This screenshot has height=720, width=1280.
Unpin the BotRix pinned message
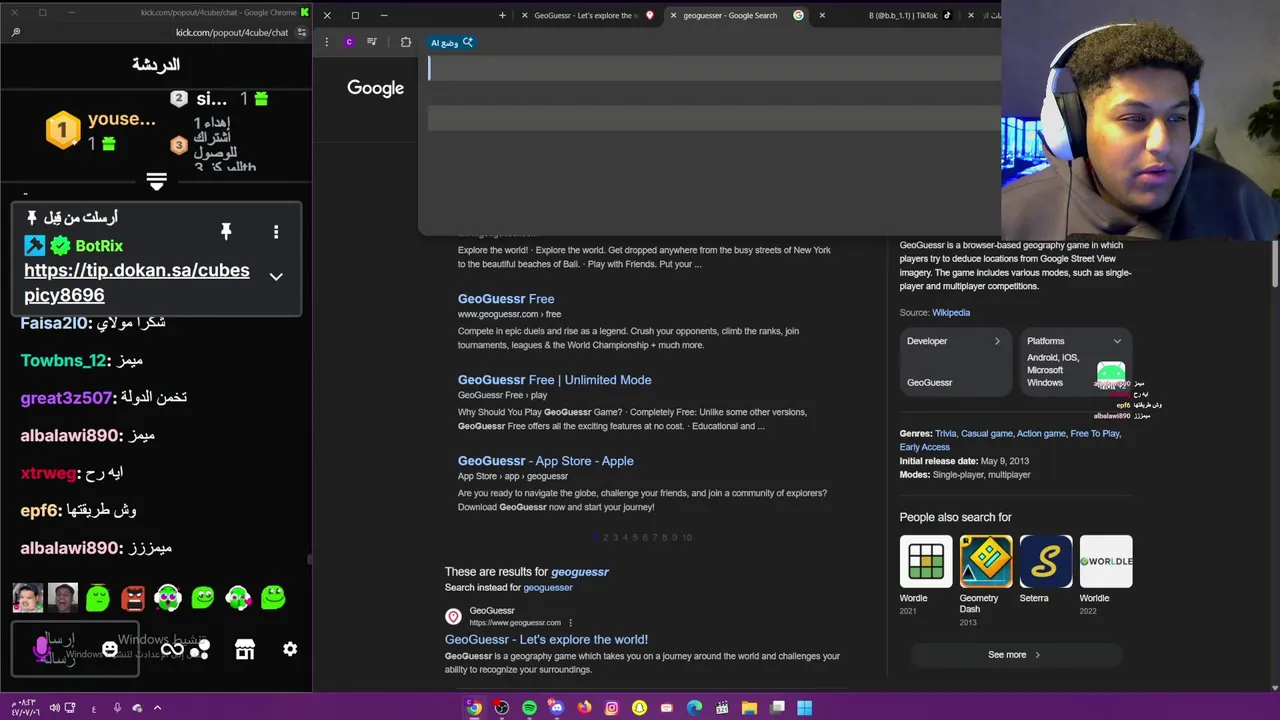click(x=226, y=232)
